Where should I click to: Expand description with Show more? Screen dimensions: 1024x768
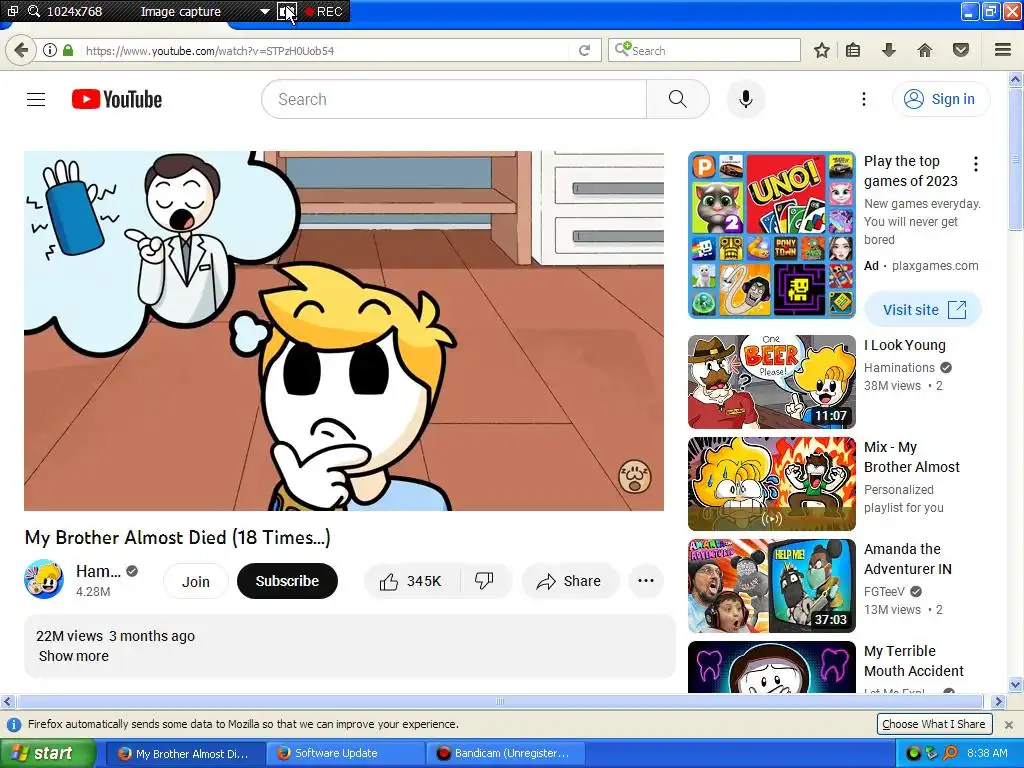[x=74, y=656]
